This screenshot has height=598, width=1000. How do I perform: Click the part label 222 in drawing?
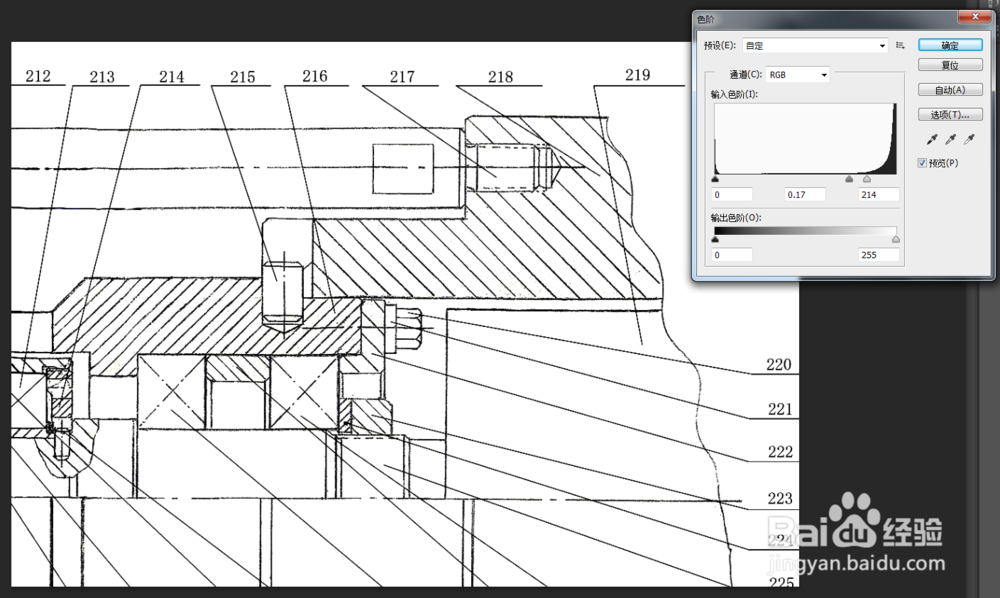coord(780,451)
